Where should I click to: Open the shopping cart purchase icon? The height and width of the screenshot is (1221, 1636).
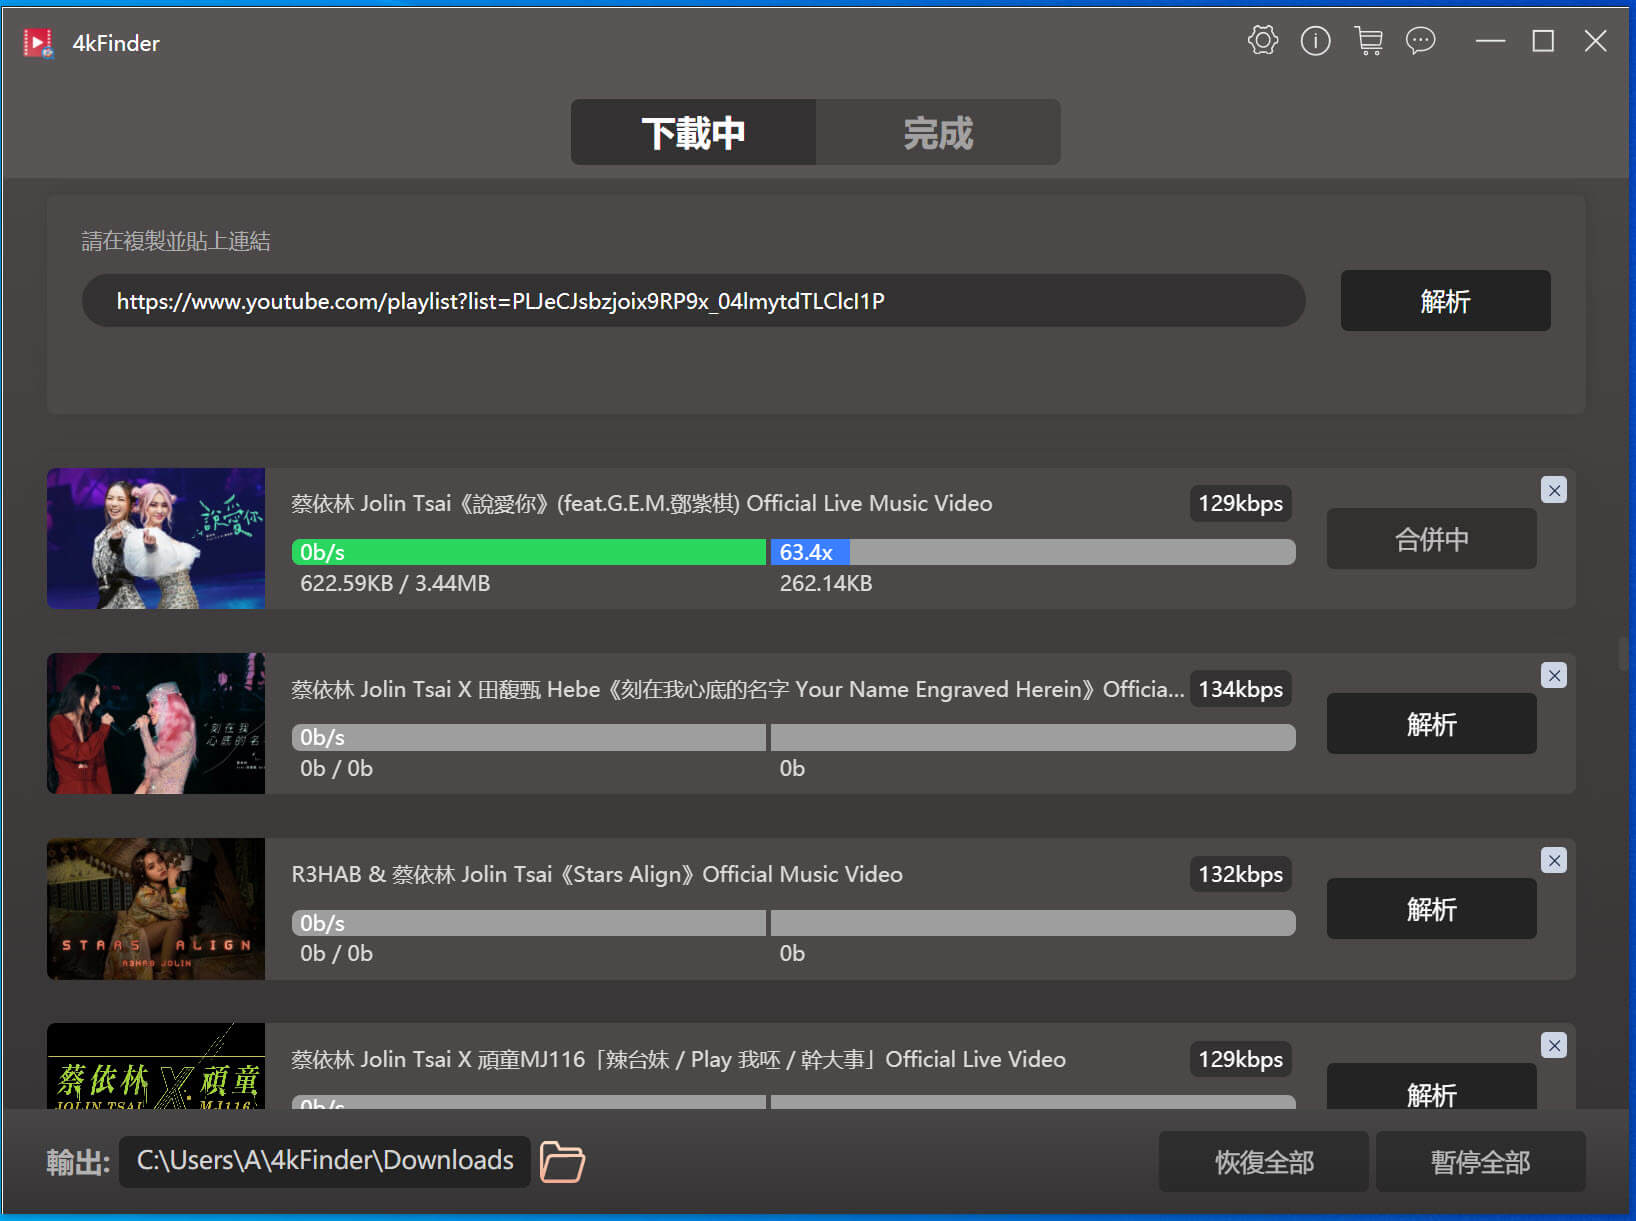(1368, 41)
